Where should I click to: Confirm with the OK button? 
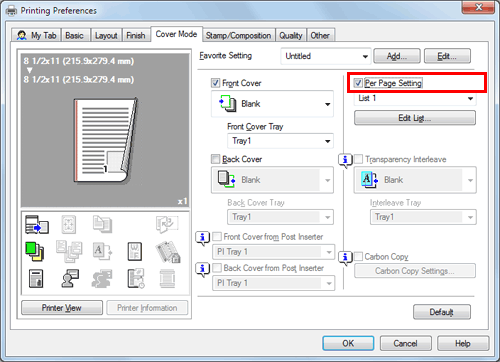[348, 343]
